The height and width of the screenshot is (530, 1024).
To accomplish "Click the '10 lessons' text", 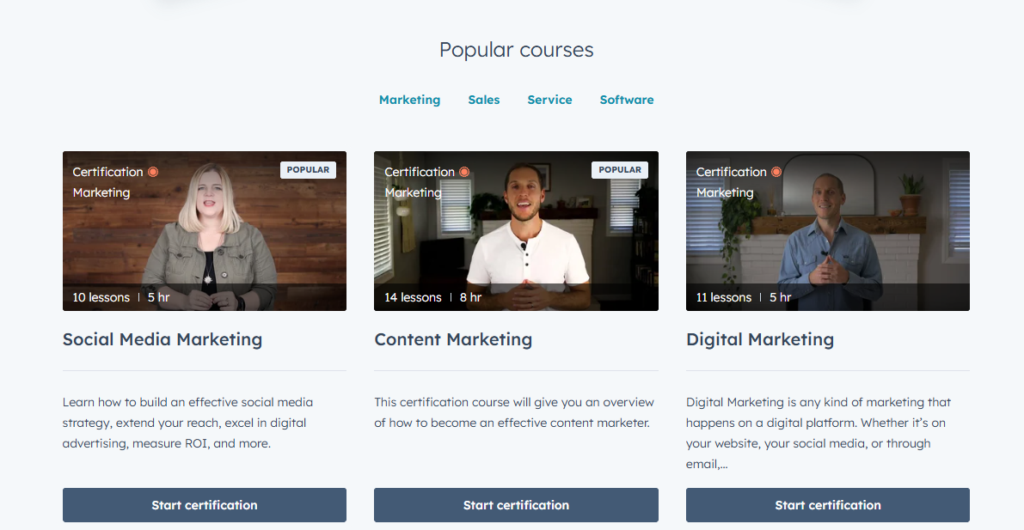I will [101, 298].
